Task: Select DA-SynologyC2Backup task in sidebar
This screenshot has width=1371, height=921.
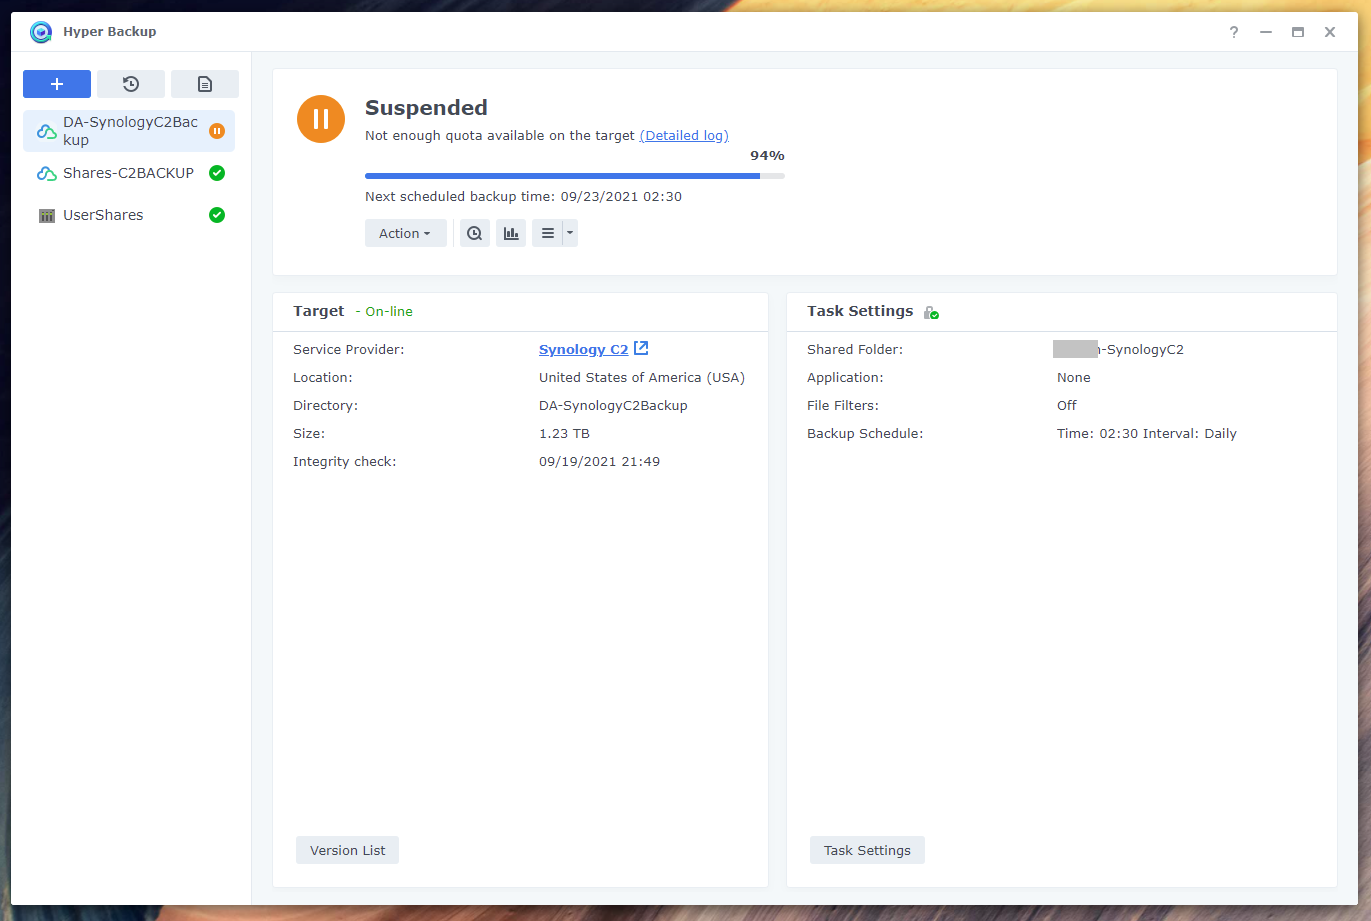Action: coord(129,131)
